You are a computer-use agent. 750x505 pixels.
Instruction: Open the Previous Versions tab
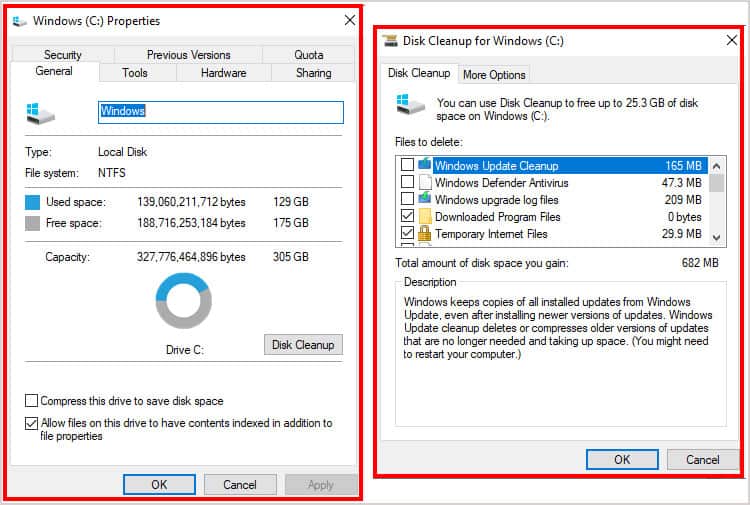(x=188, y=55)
